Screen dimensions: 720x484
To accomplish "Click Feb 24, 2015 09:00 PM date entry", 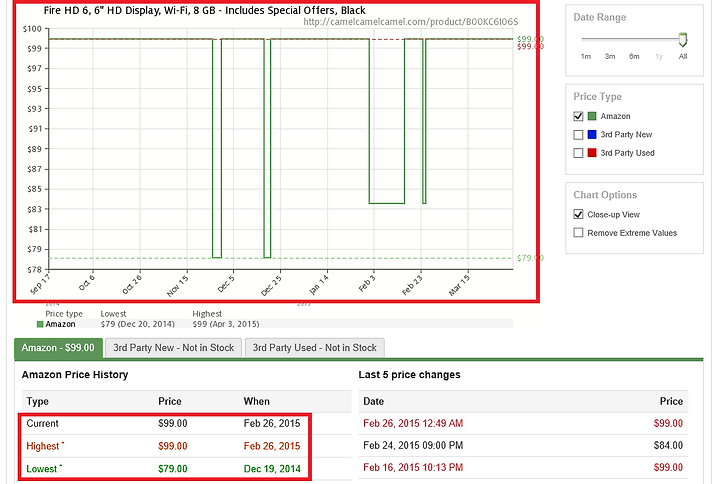I will pos(413,445).
